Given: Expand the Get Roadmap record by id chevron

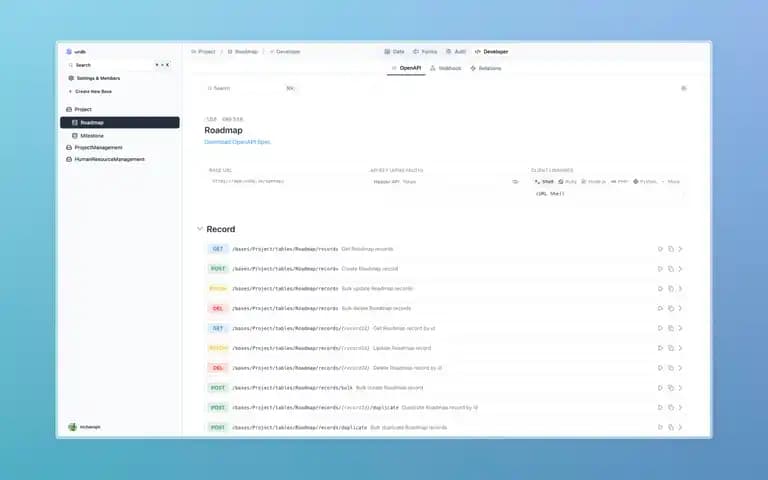Looking at the screenshot, I should (680, 328).
